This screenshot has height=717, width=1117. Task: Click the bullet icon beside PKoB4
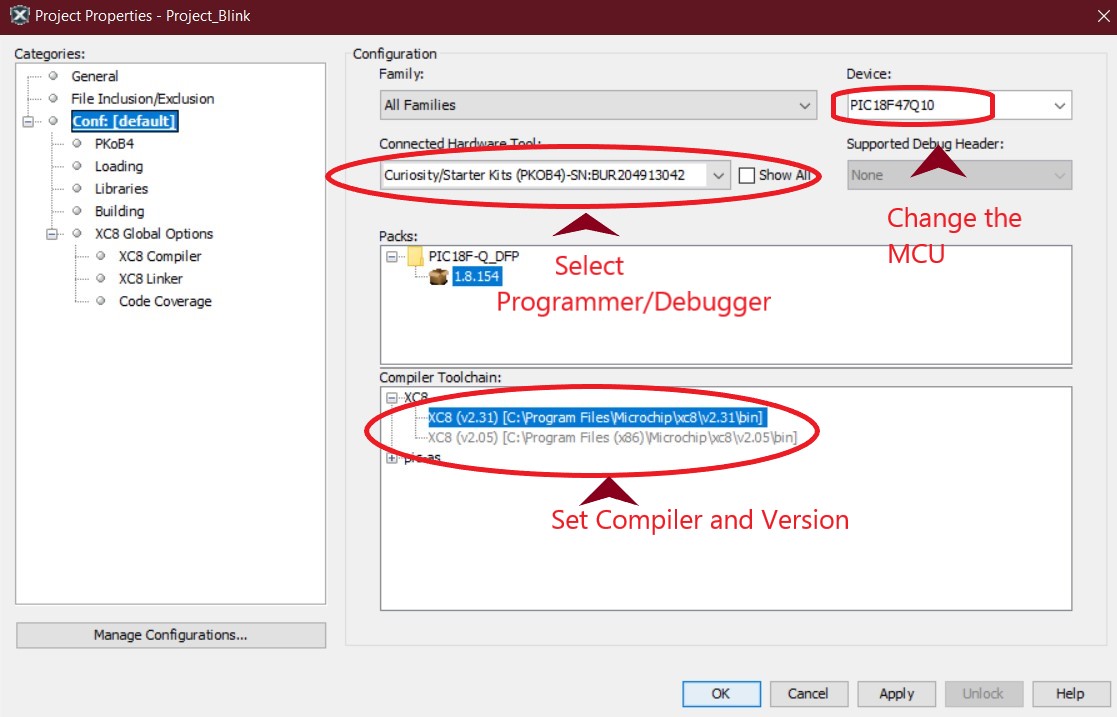[77, 144]
